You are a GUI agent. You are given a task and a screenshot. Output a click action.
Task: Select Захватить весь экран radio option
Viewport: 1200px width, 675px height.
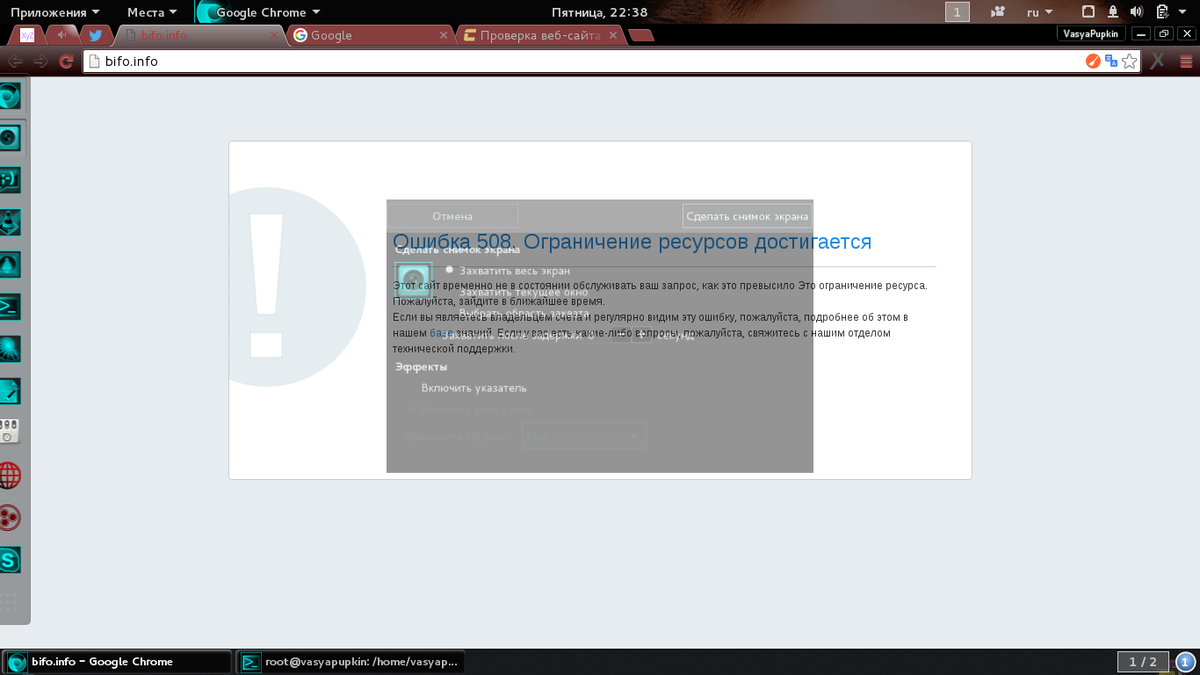coord(507,270)
